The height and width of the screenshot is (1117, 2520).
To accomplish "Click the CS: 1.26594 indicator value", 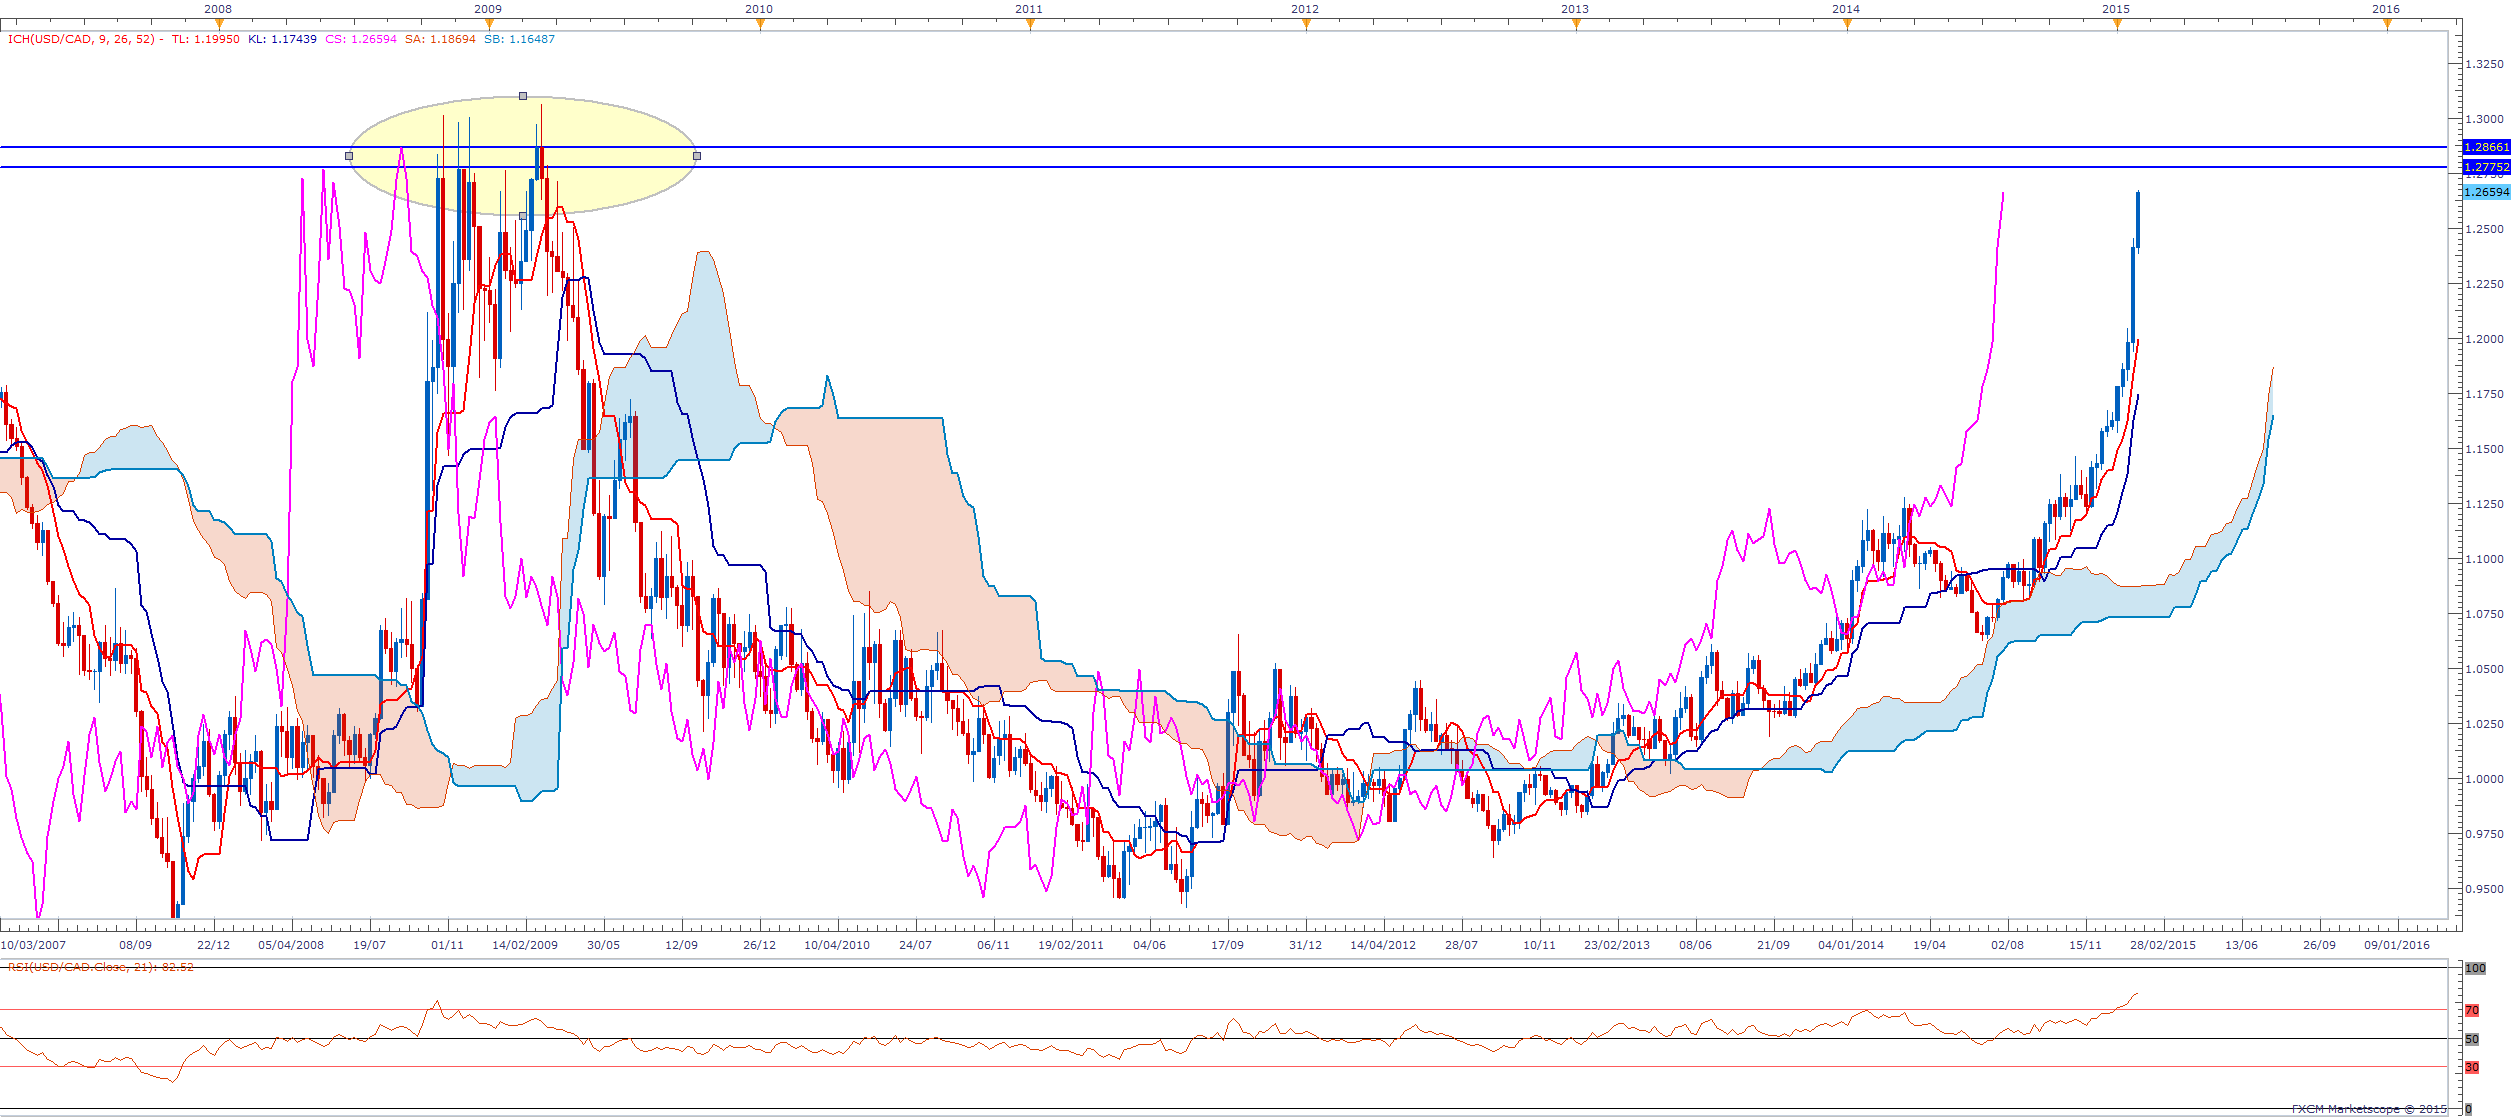I will [x=361, y=40].
